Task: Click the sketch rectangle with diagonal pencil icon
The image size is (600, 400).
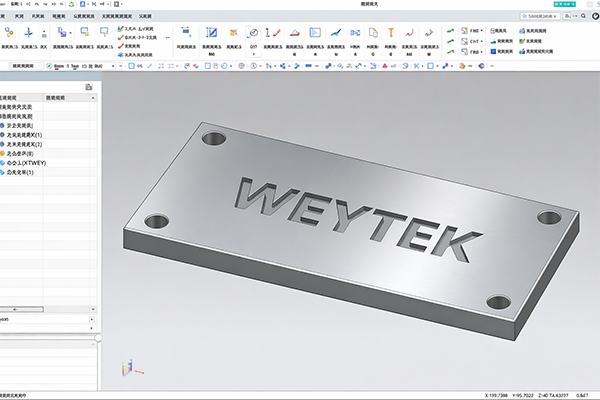Action: 211,33
